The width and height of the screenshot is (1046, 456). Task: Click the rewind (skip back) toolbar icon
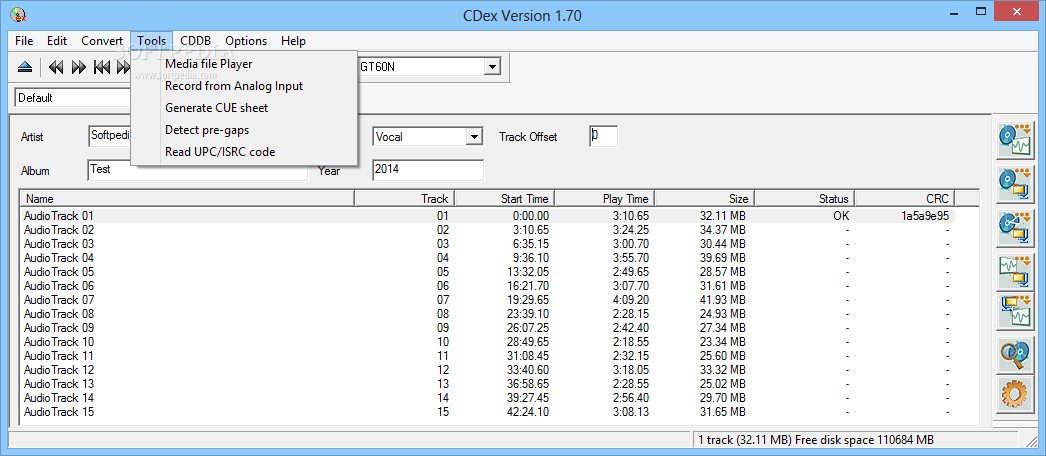57,67
